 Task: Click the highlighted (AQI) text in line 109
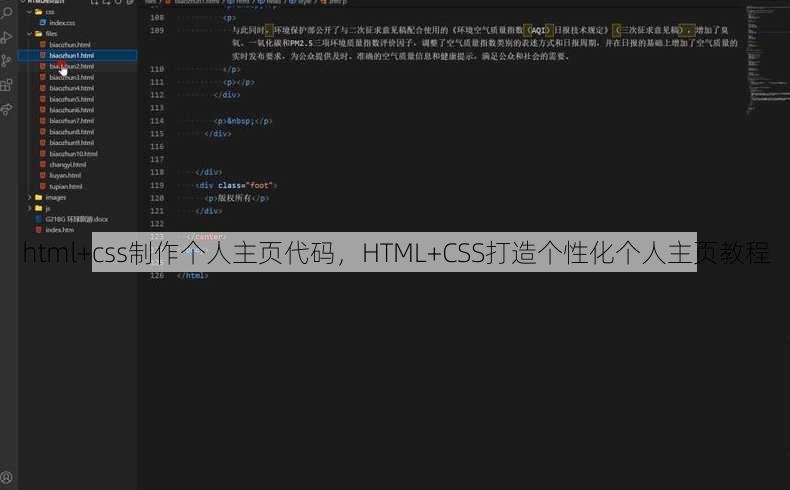(x=539, y=30)
